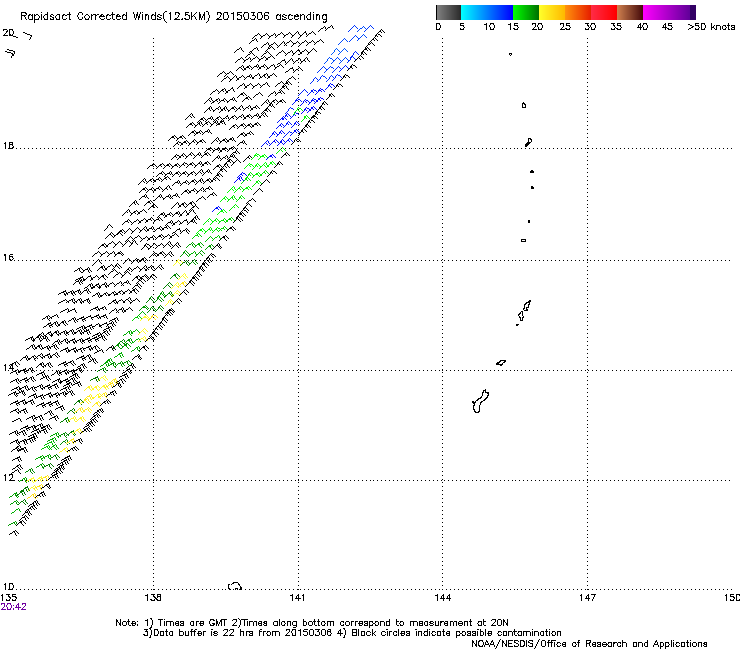
Task: Click the longitude label '141'
Action: point(297,598)
